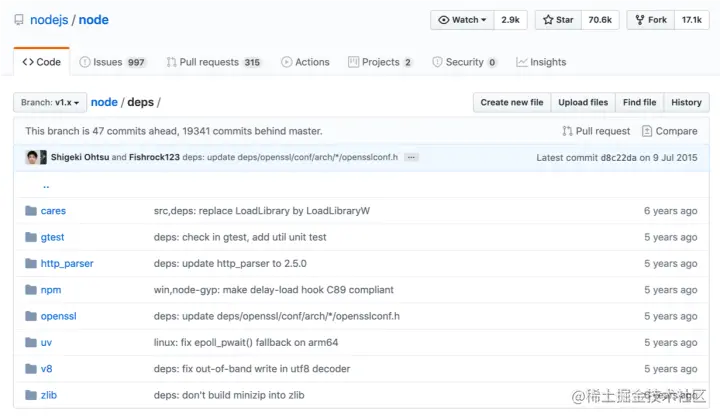720x418 pixels.
Task: Click the folder icon next to uv
Action: tap(31, 342)
